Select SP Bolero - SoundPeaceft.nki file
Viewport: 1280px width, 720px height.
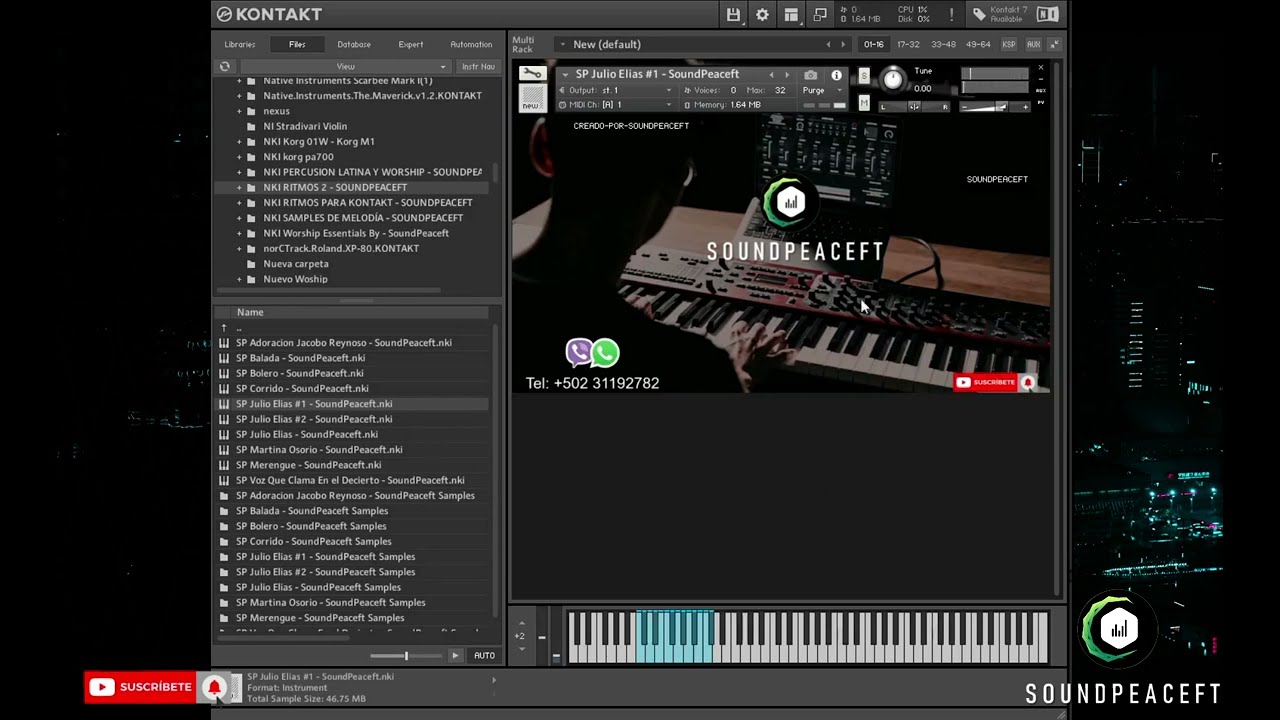(x=300, y=373)
